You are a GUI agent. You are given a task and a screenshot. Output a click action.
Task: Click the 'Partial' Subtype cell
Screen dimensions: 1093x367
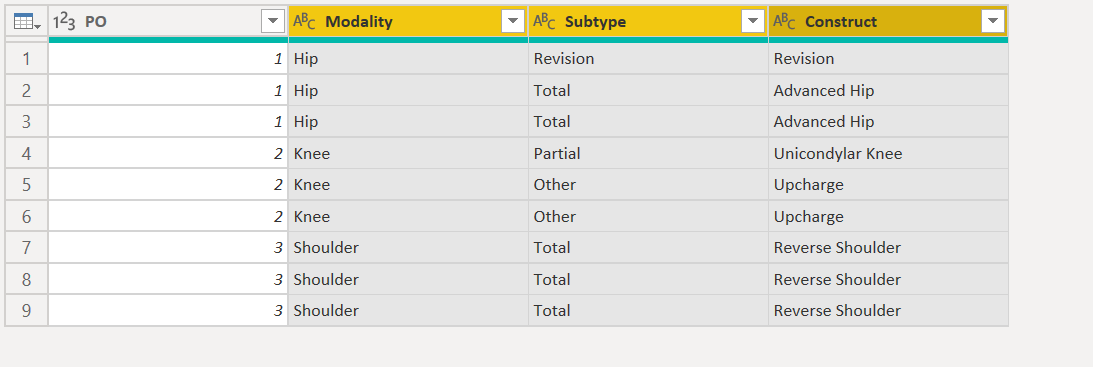click(648, 153)
